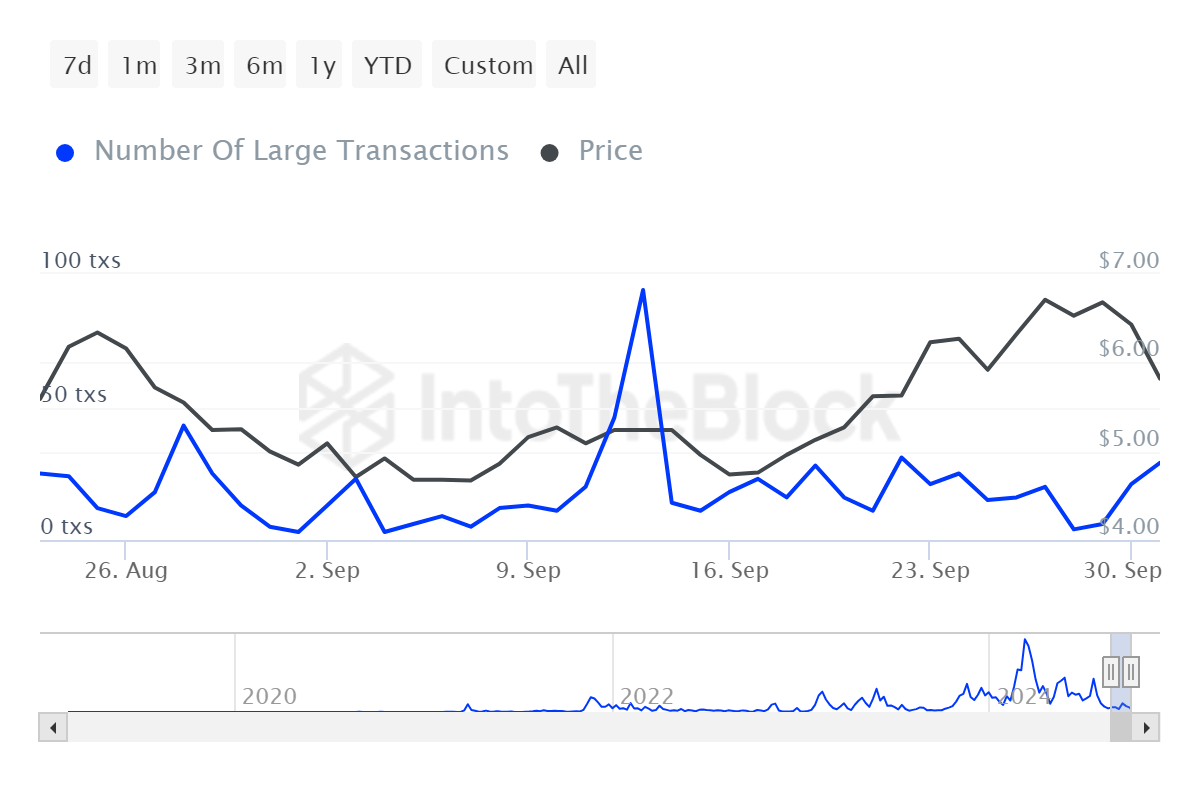
Task: Click the 2020 area in the navigator
Action: click(270, 695)
